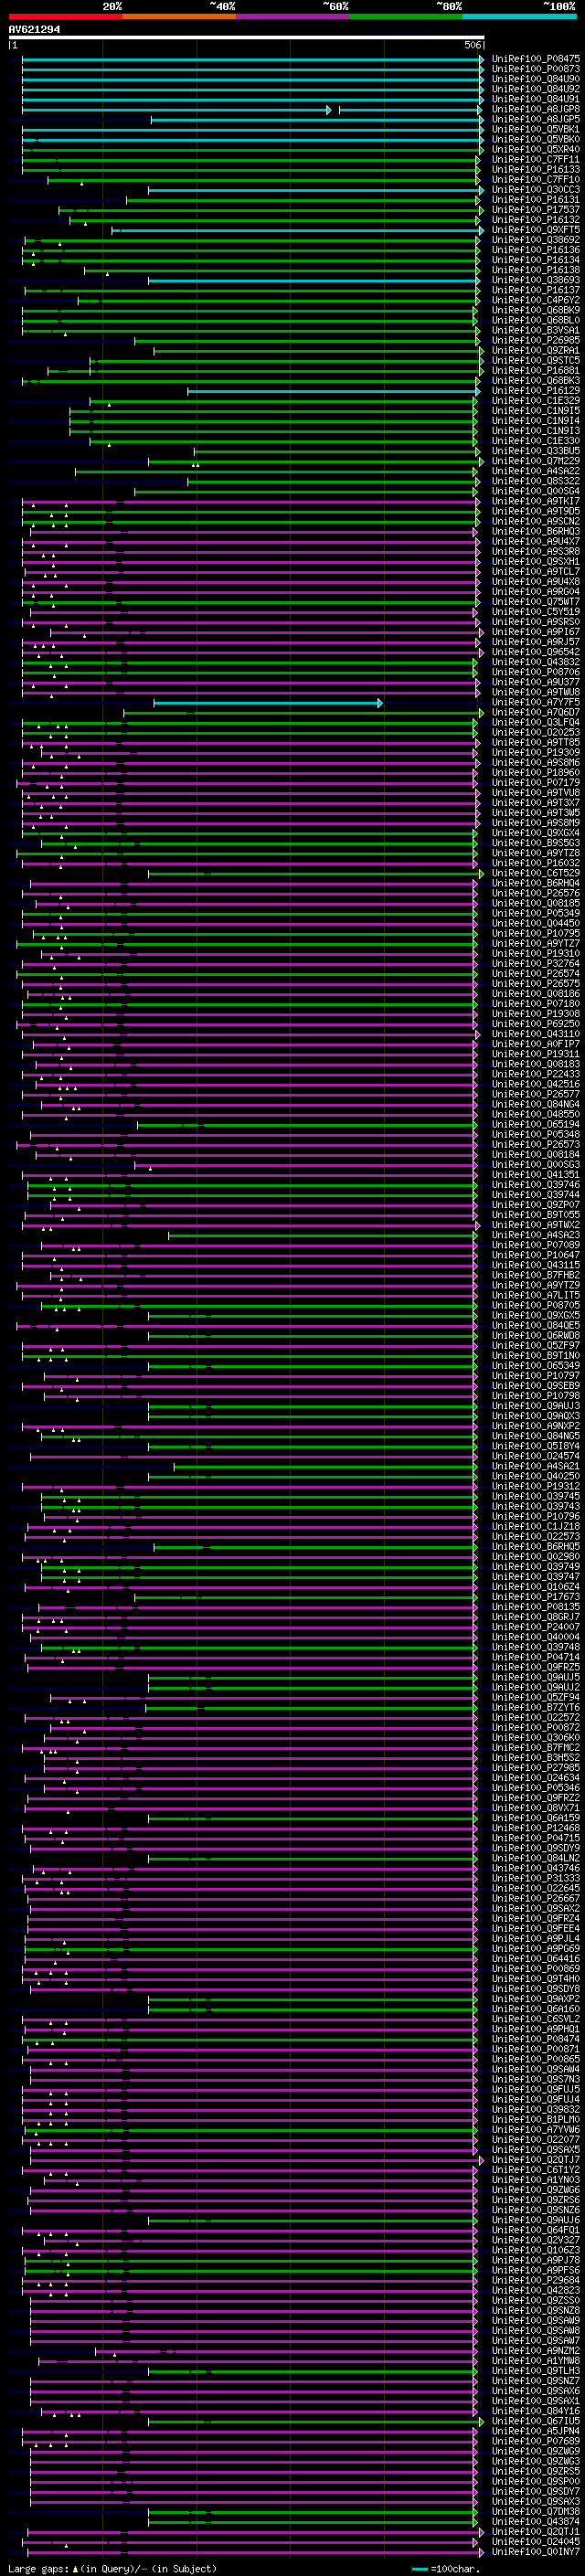Open the UniRef100_P27985 entry
Image resolution: width=585 pixels, height=2576 pixels.
[536, 1768]
